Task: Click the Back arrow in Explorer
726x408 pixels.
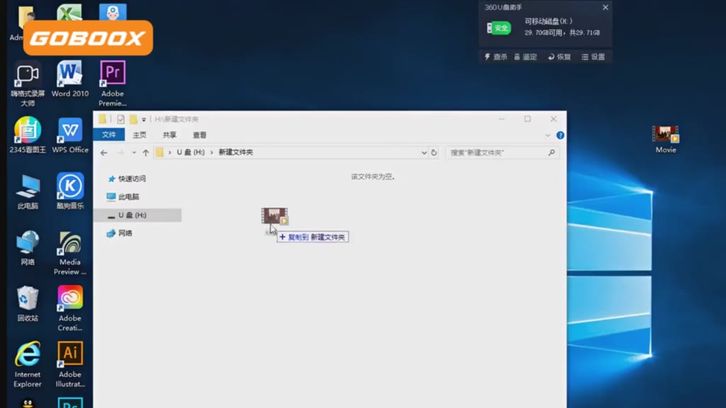Action: point(104,153)
